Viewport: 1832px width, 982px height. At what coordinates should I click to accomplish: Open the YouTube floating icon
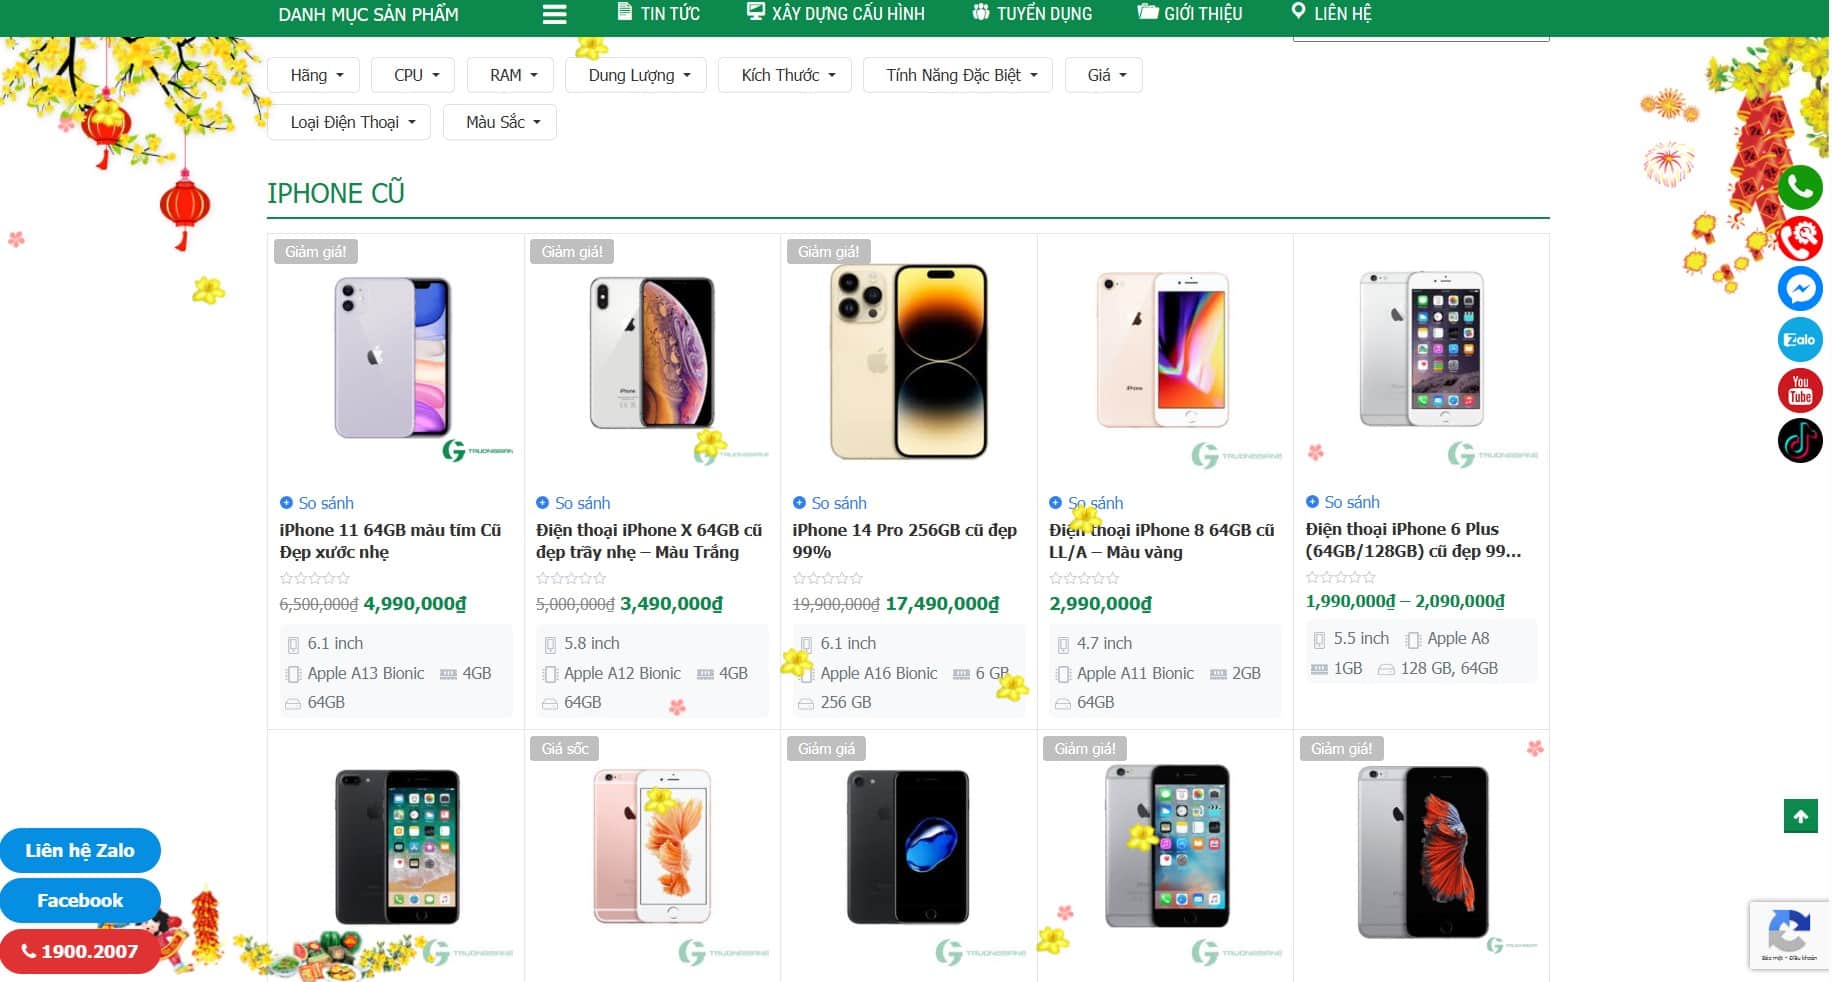[x=1800, y=390]
